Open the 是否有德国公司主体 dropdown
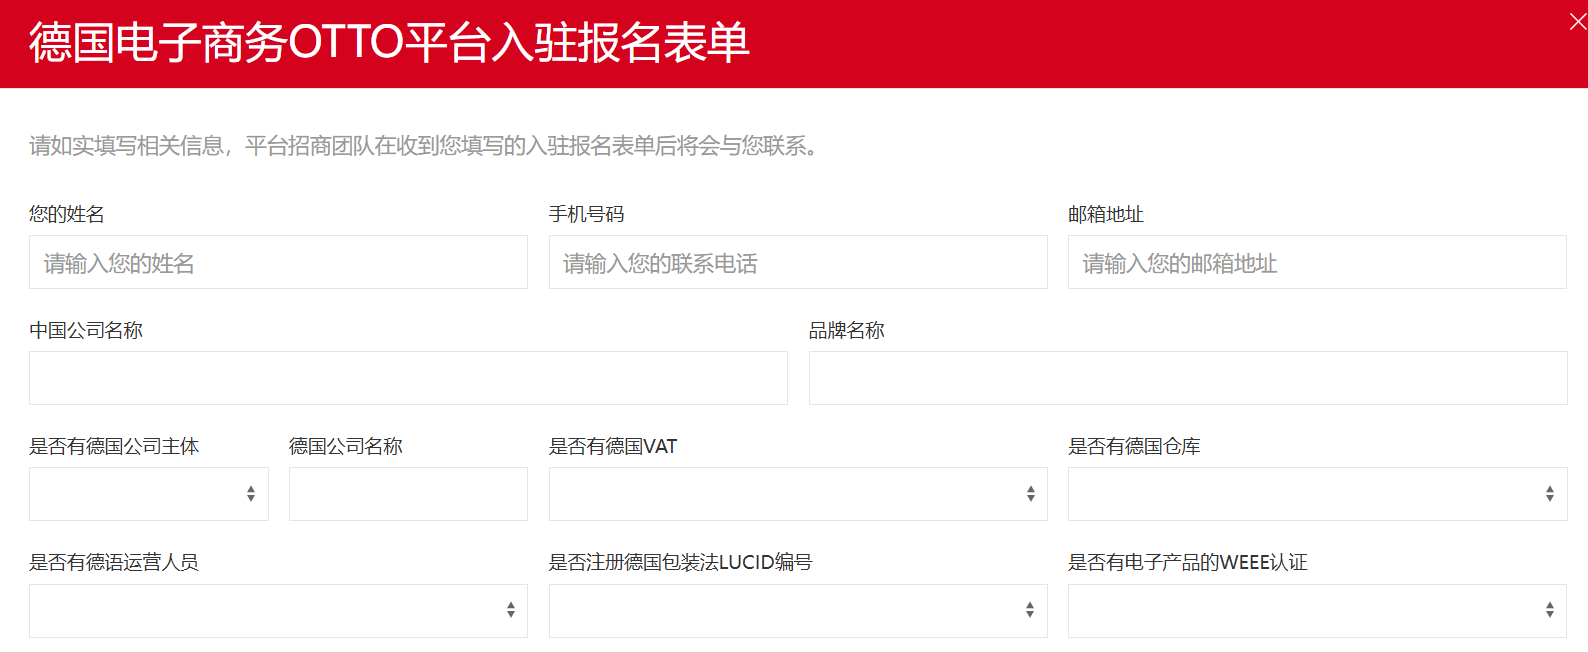The image size is (1588, 652). [x=149, y=494]
